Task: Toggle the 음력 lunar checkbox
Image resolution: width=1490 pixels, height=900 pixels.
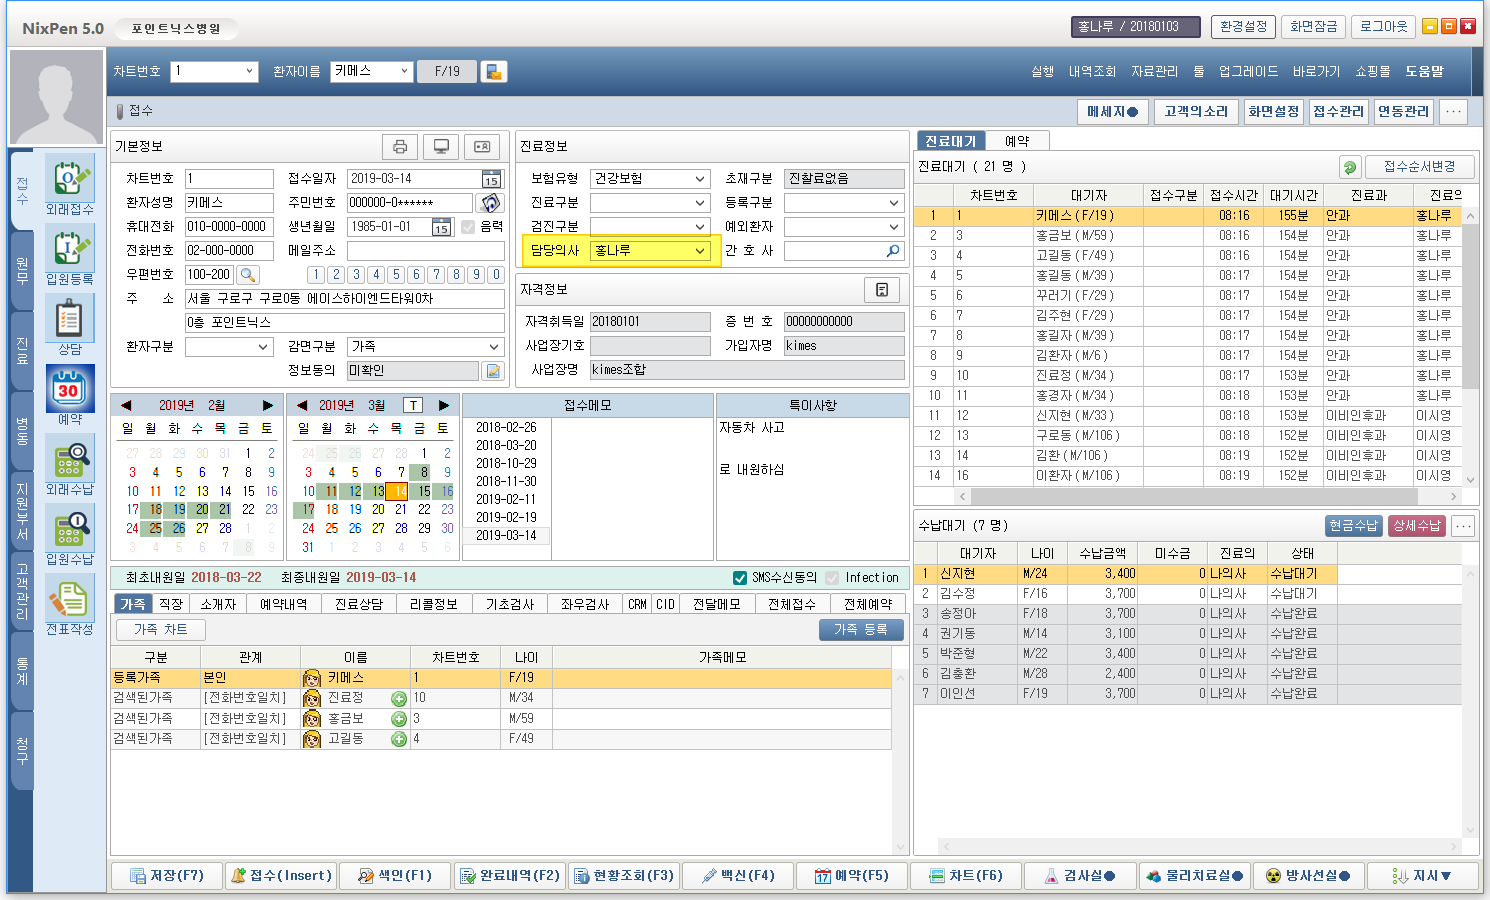Action: [468, 227]
